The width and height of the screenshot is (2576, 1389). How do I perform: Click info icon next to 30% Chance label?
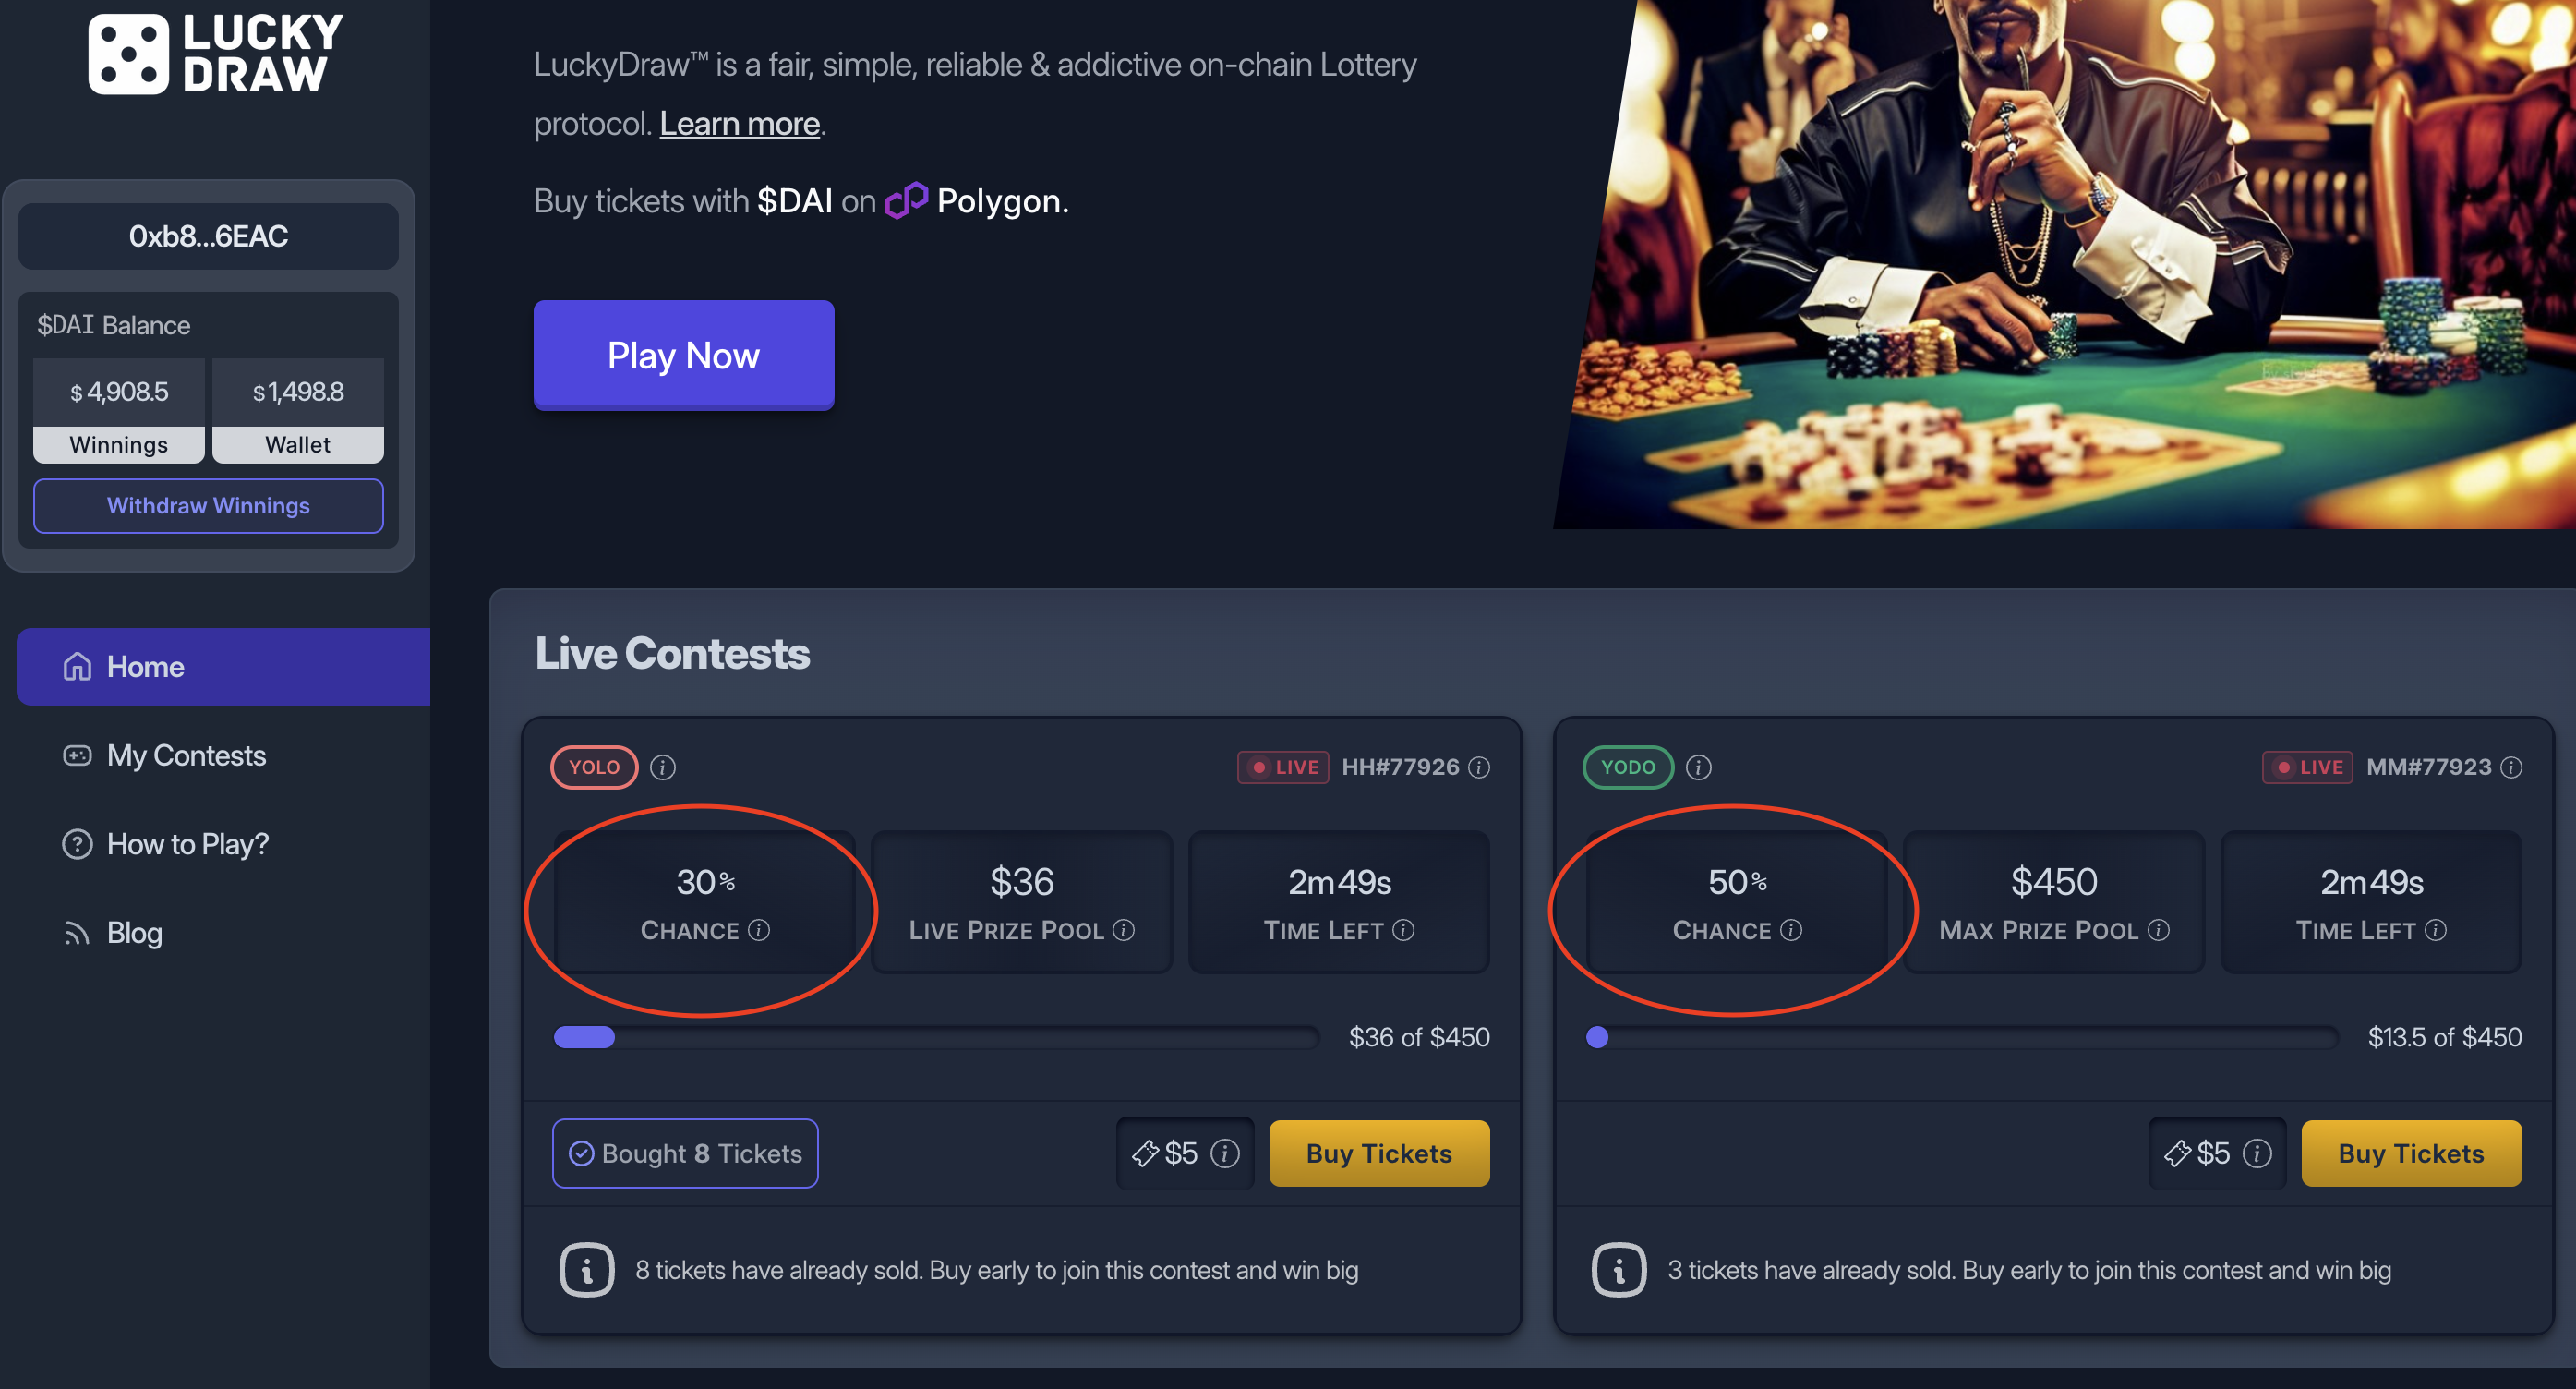coord(759,930)
